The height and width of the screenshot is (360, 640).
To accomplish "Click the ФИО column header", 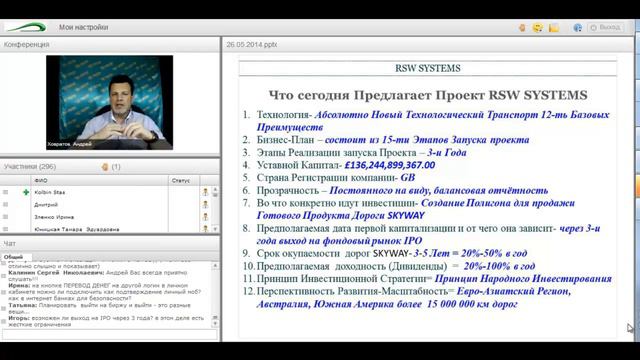I will [x=100, y=180].
